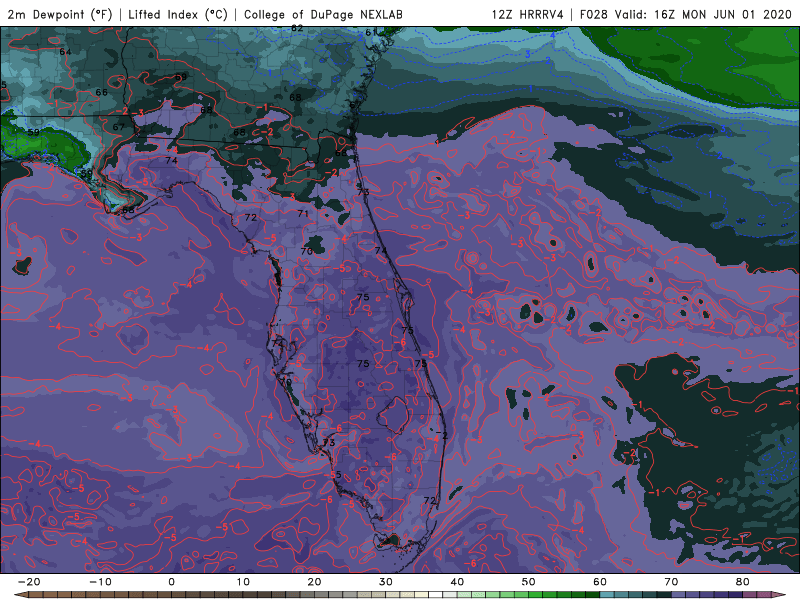Select the "12Z HRRRV4" model run label
This screenshot has height=600, width=800.
(528, 14)
